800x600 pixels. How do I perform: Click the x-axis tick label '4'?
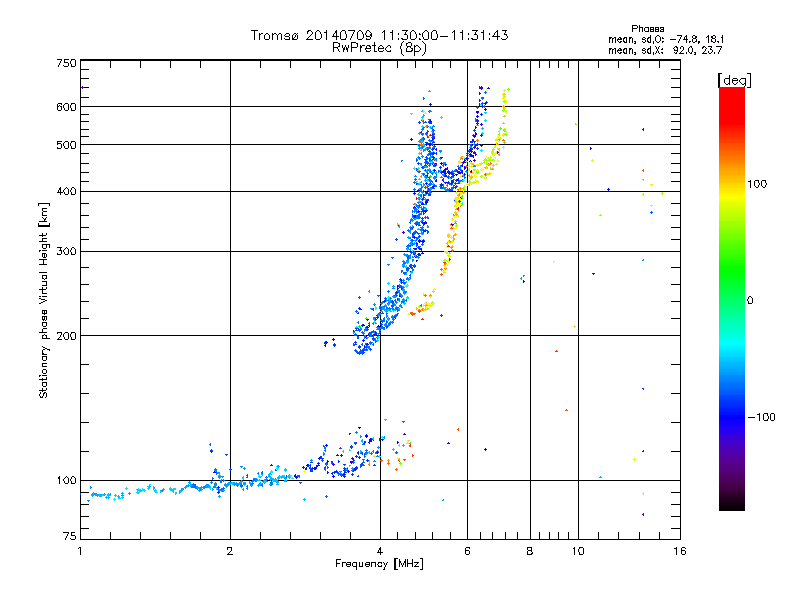380,551
